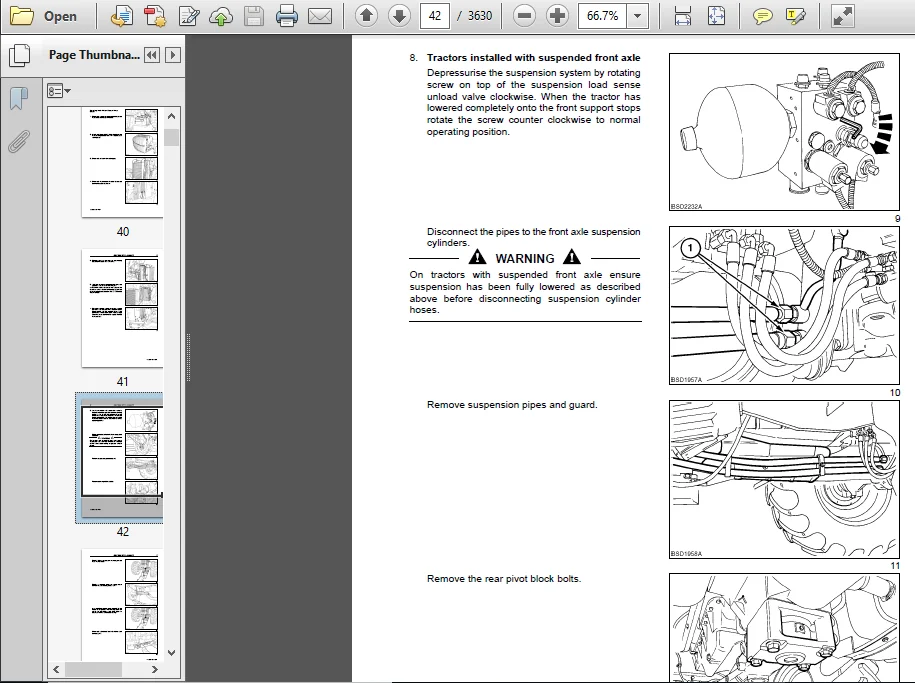915x683 pixels.
Task: Click the fit one full page icon
Action: [716, 16]
